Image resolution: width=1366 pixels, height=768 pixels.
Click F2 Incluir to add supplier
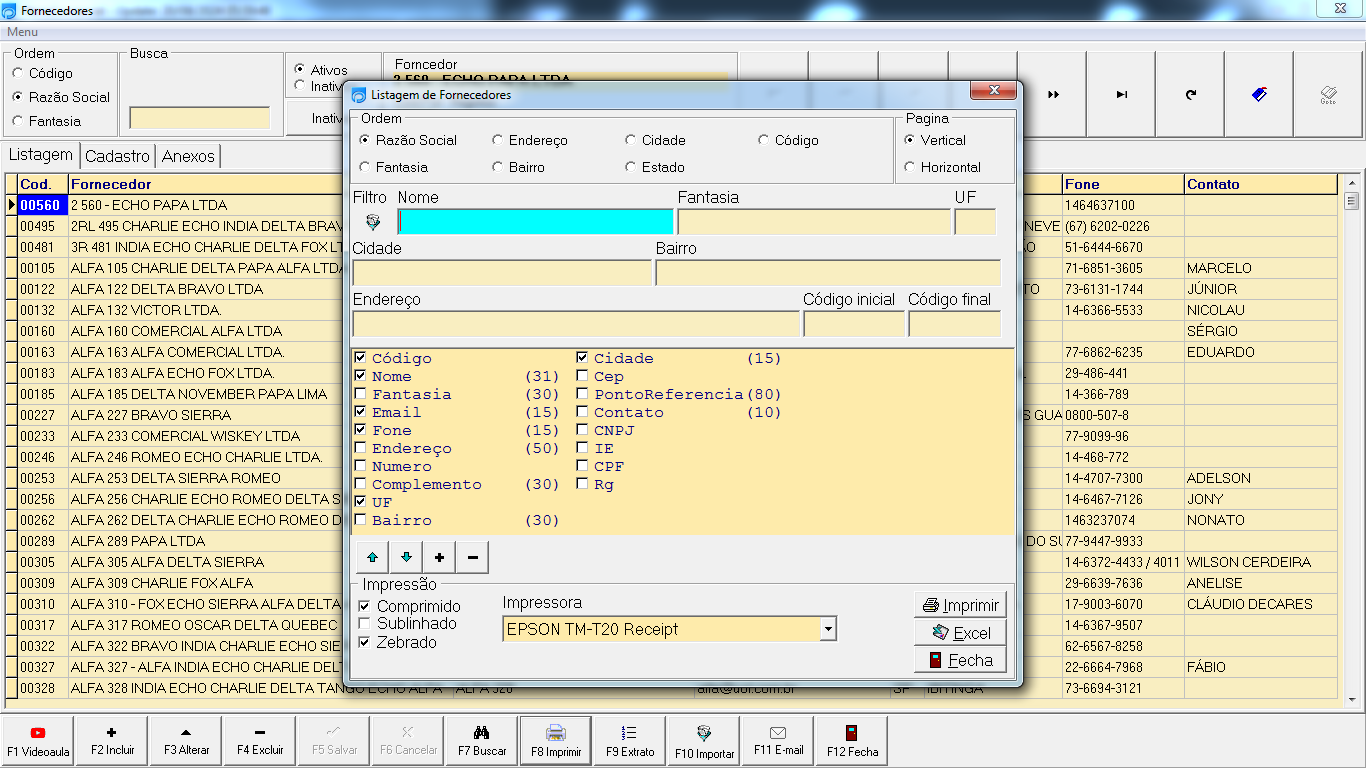pos(112,741)
